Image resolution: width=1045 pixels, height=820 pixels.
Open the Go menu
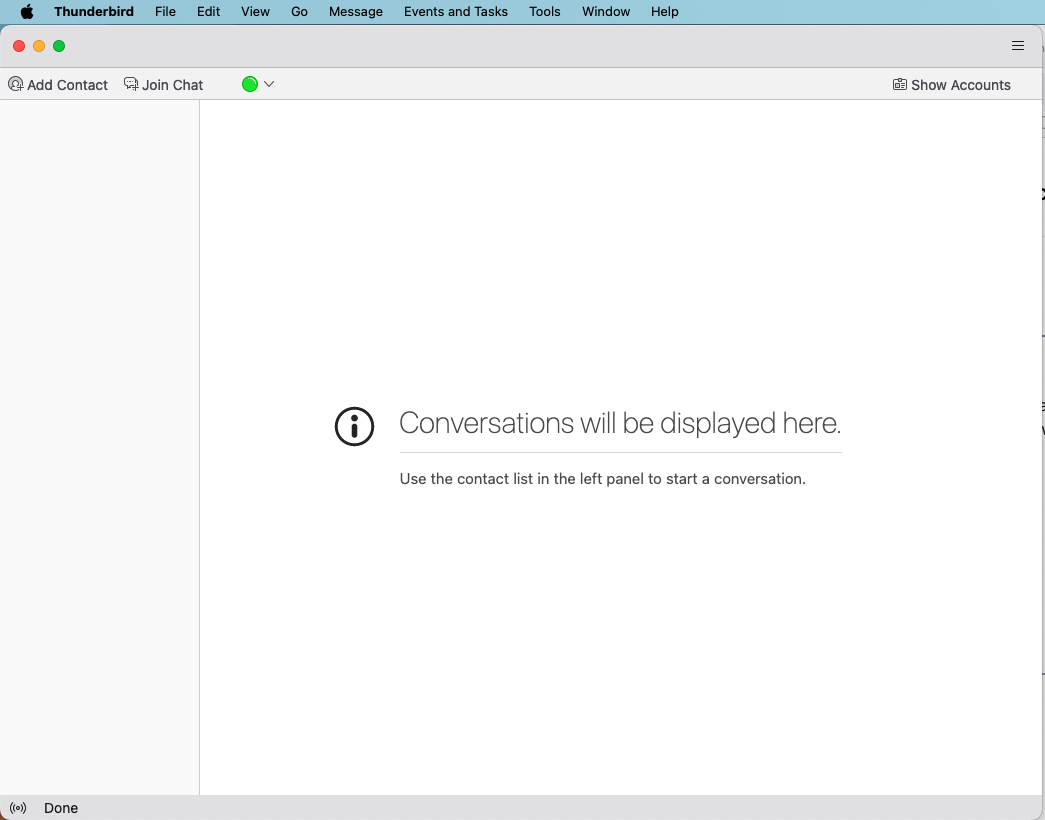(x=299, y=11)
